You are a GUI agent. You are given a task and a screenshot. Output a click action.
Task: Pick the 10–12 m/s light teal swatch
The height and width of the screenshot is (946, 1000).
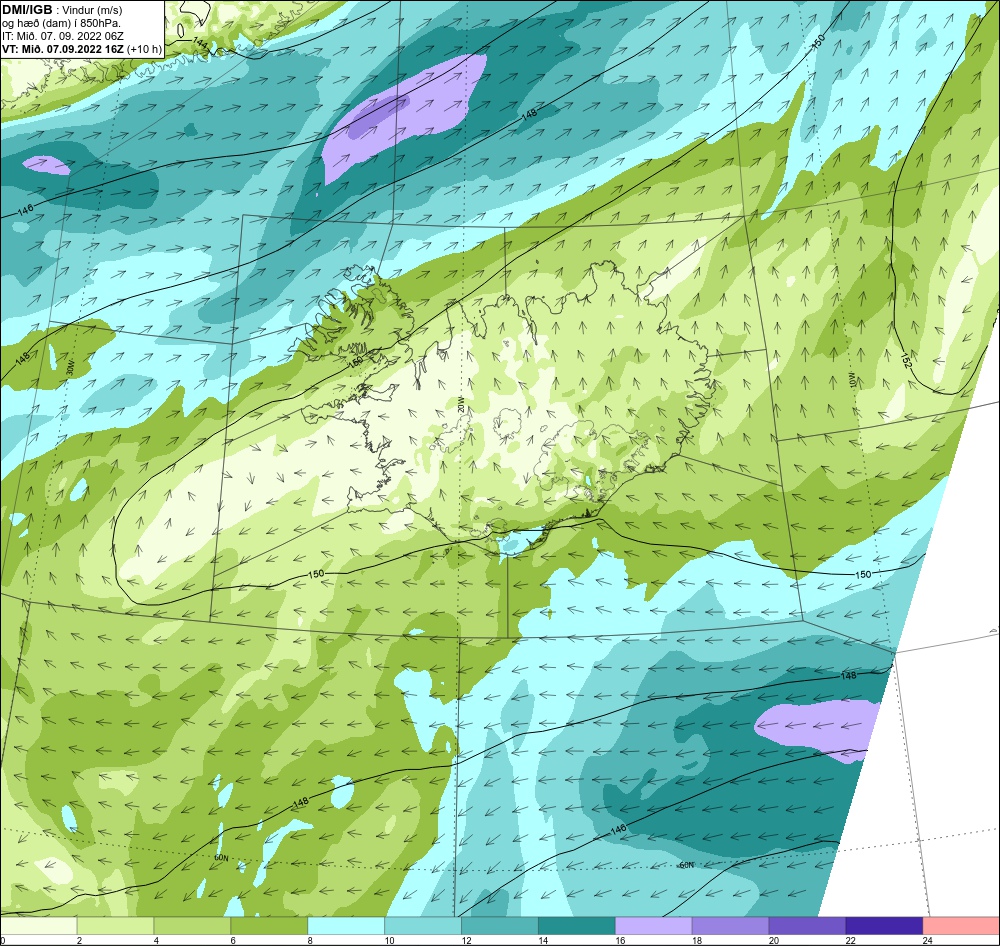click(x=423, y=925)
